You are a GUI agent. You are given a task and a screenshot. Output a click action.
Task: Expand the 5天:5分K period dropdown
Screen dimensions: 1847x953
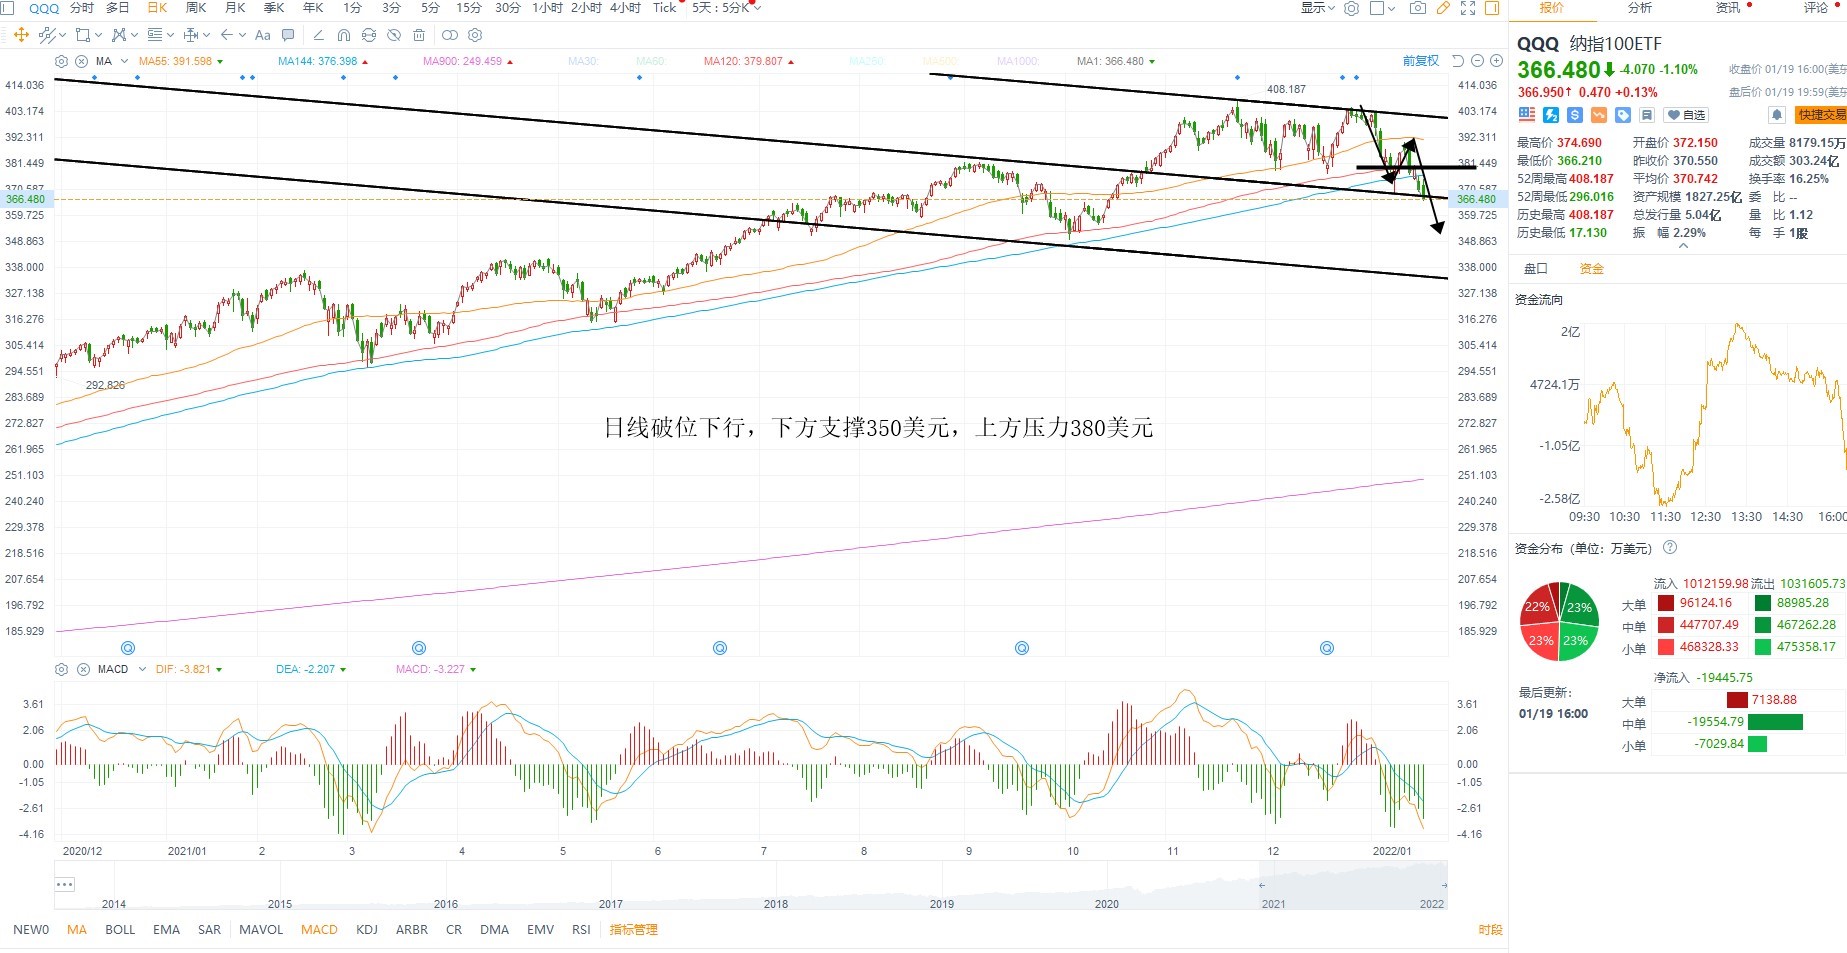click(726, 8)
